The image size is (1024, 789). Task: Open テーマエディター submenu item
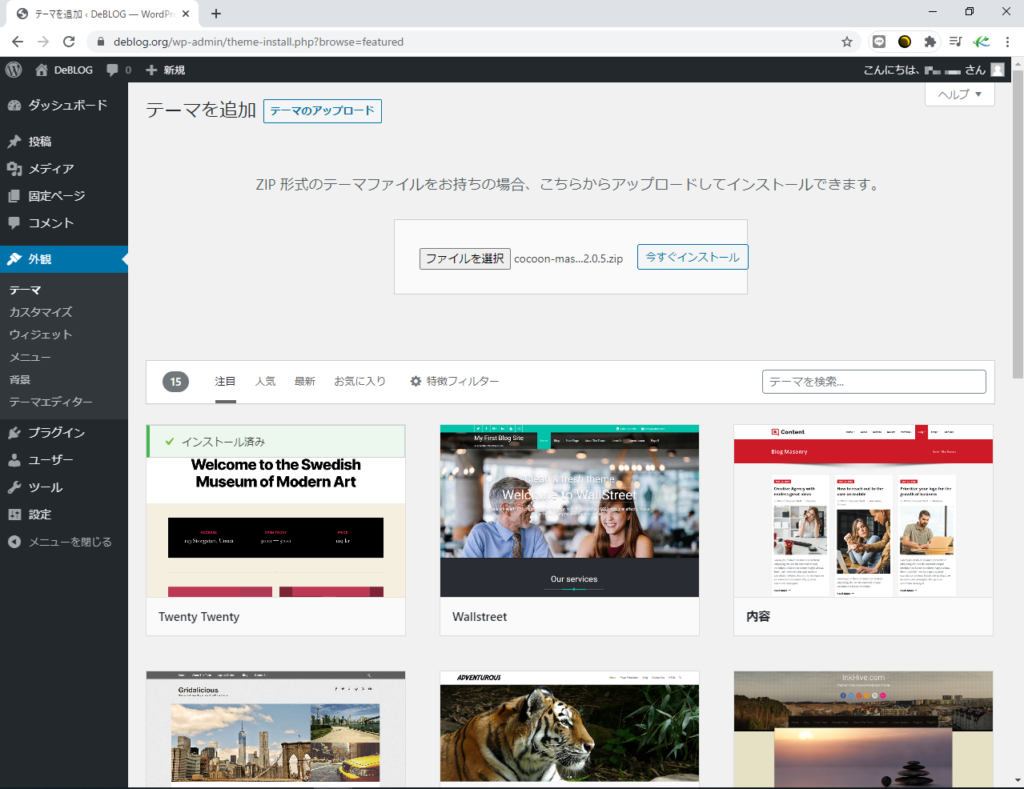(x=51, y=402)
